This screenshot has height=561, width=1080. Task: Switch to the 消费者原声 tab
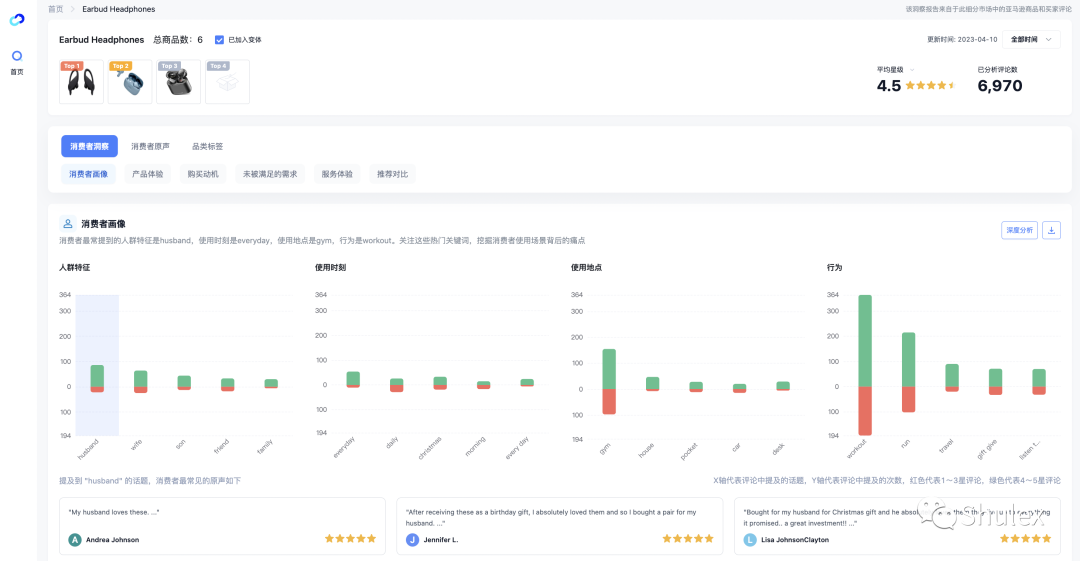coord(150,146)
